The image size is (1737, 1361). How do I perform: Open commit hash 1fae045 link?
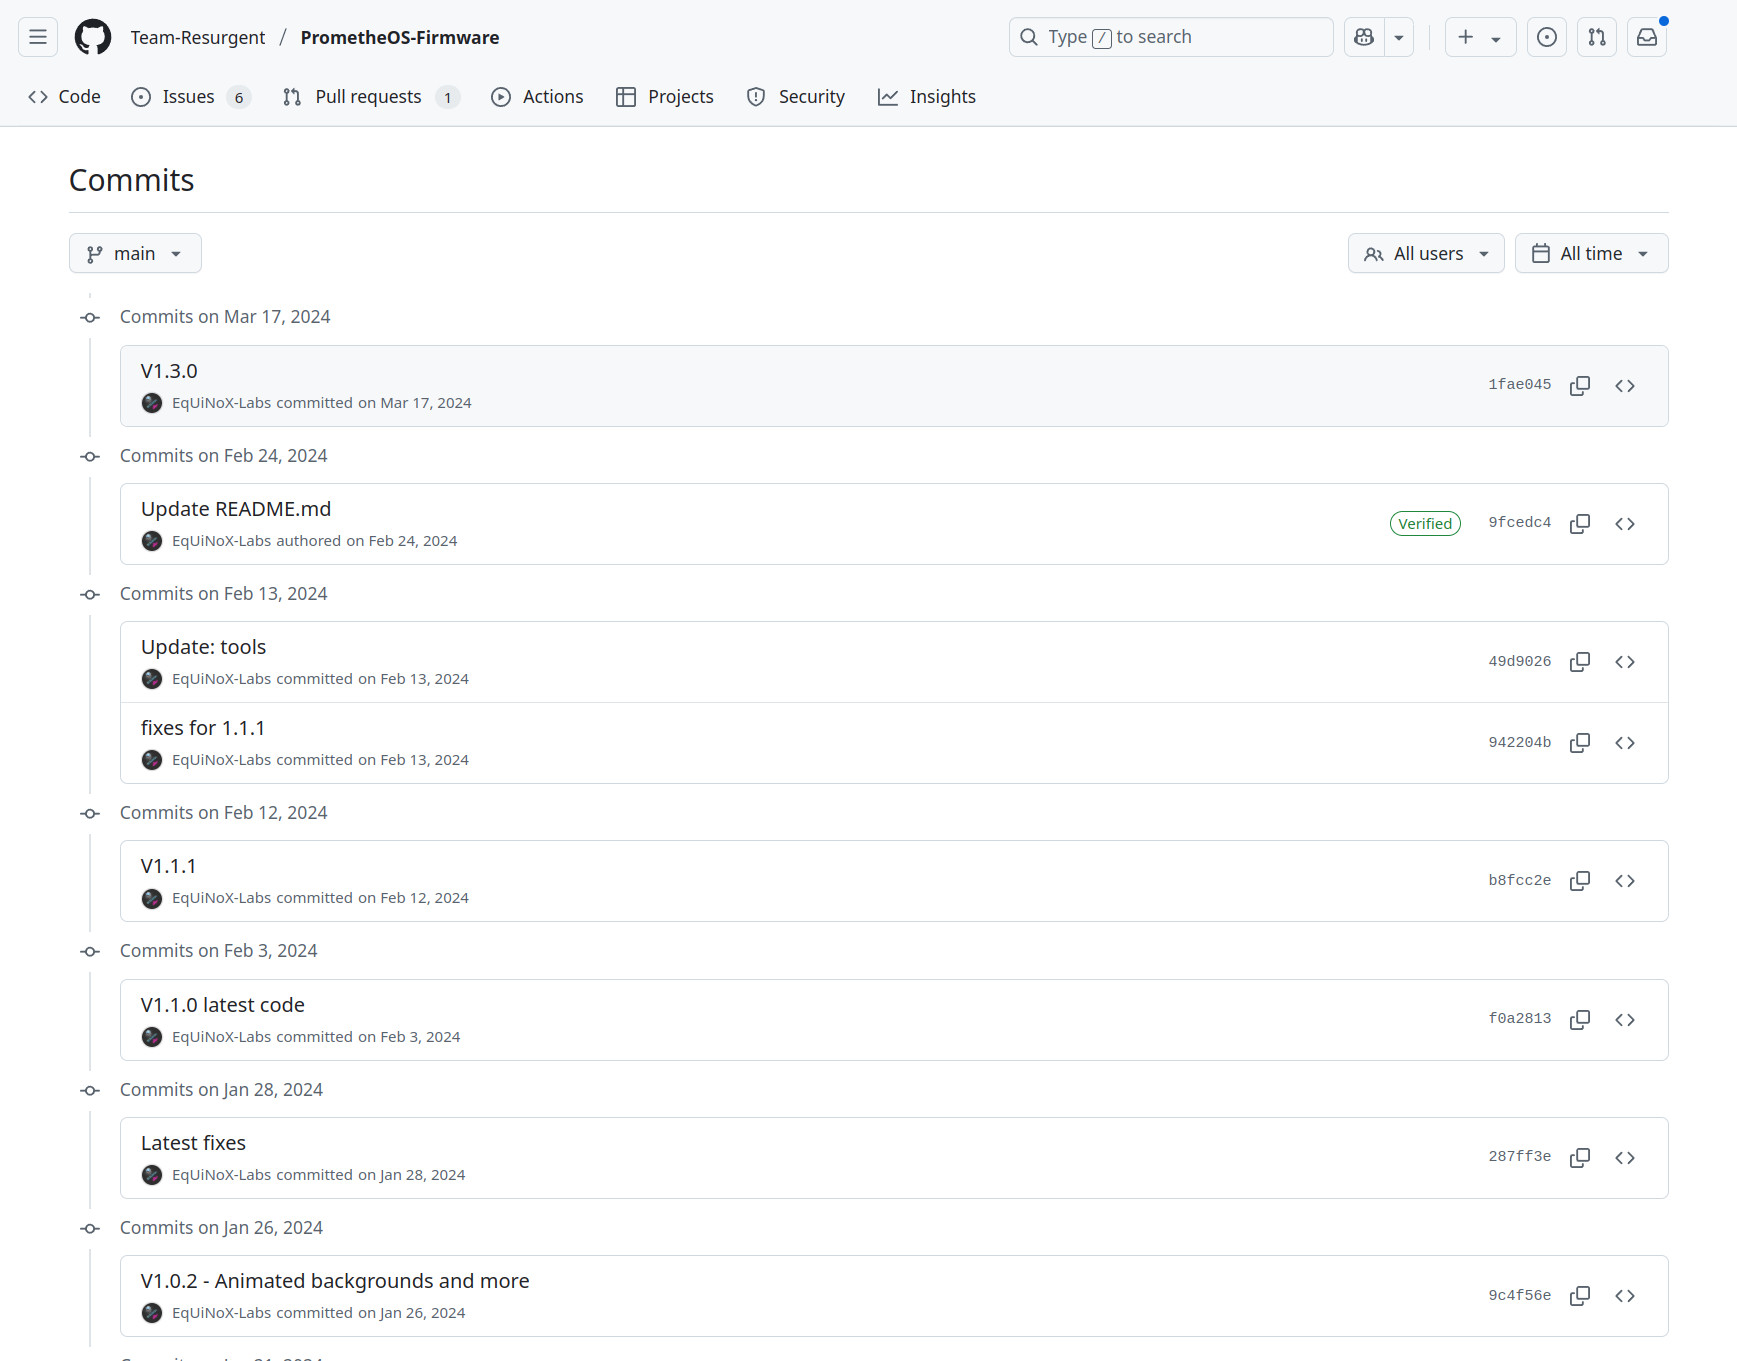[x=1520, y=385]
